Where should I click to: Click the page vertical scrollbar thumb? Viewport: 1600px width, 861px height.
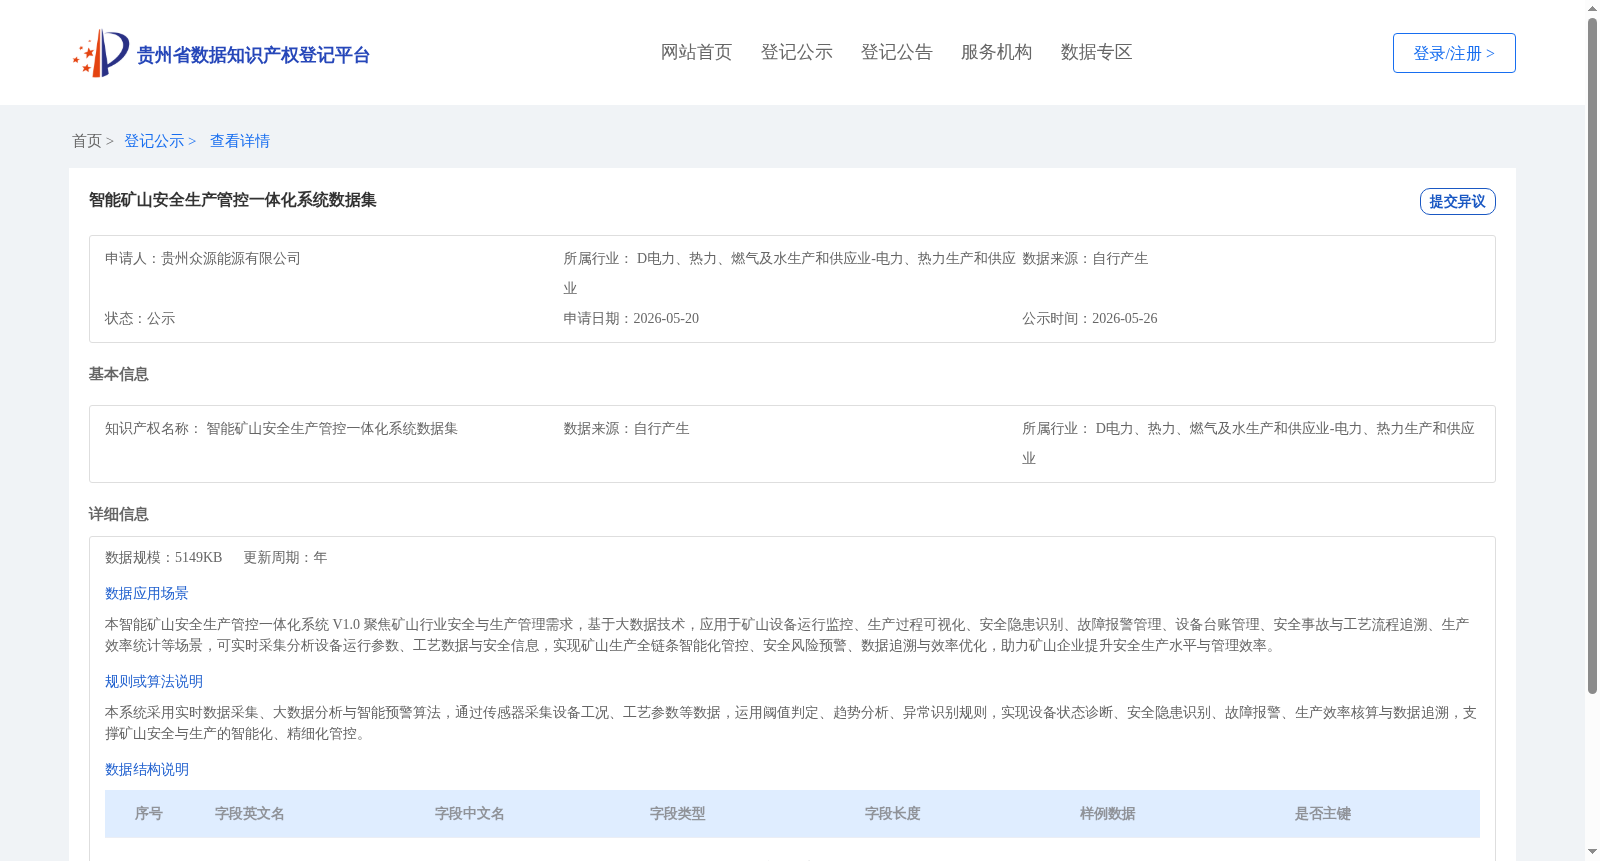coord(1592,355)
